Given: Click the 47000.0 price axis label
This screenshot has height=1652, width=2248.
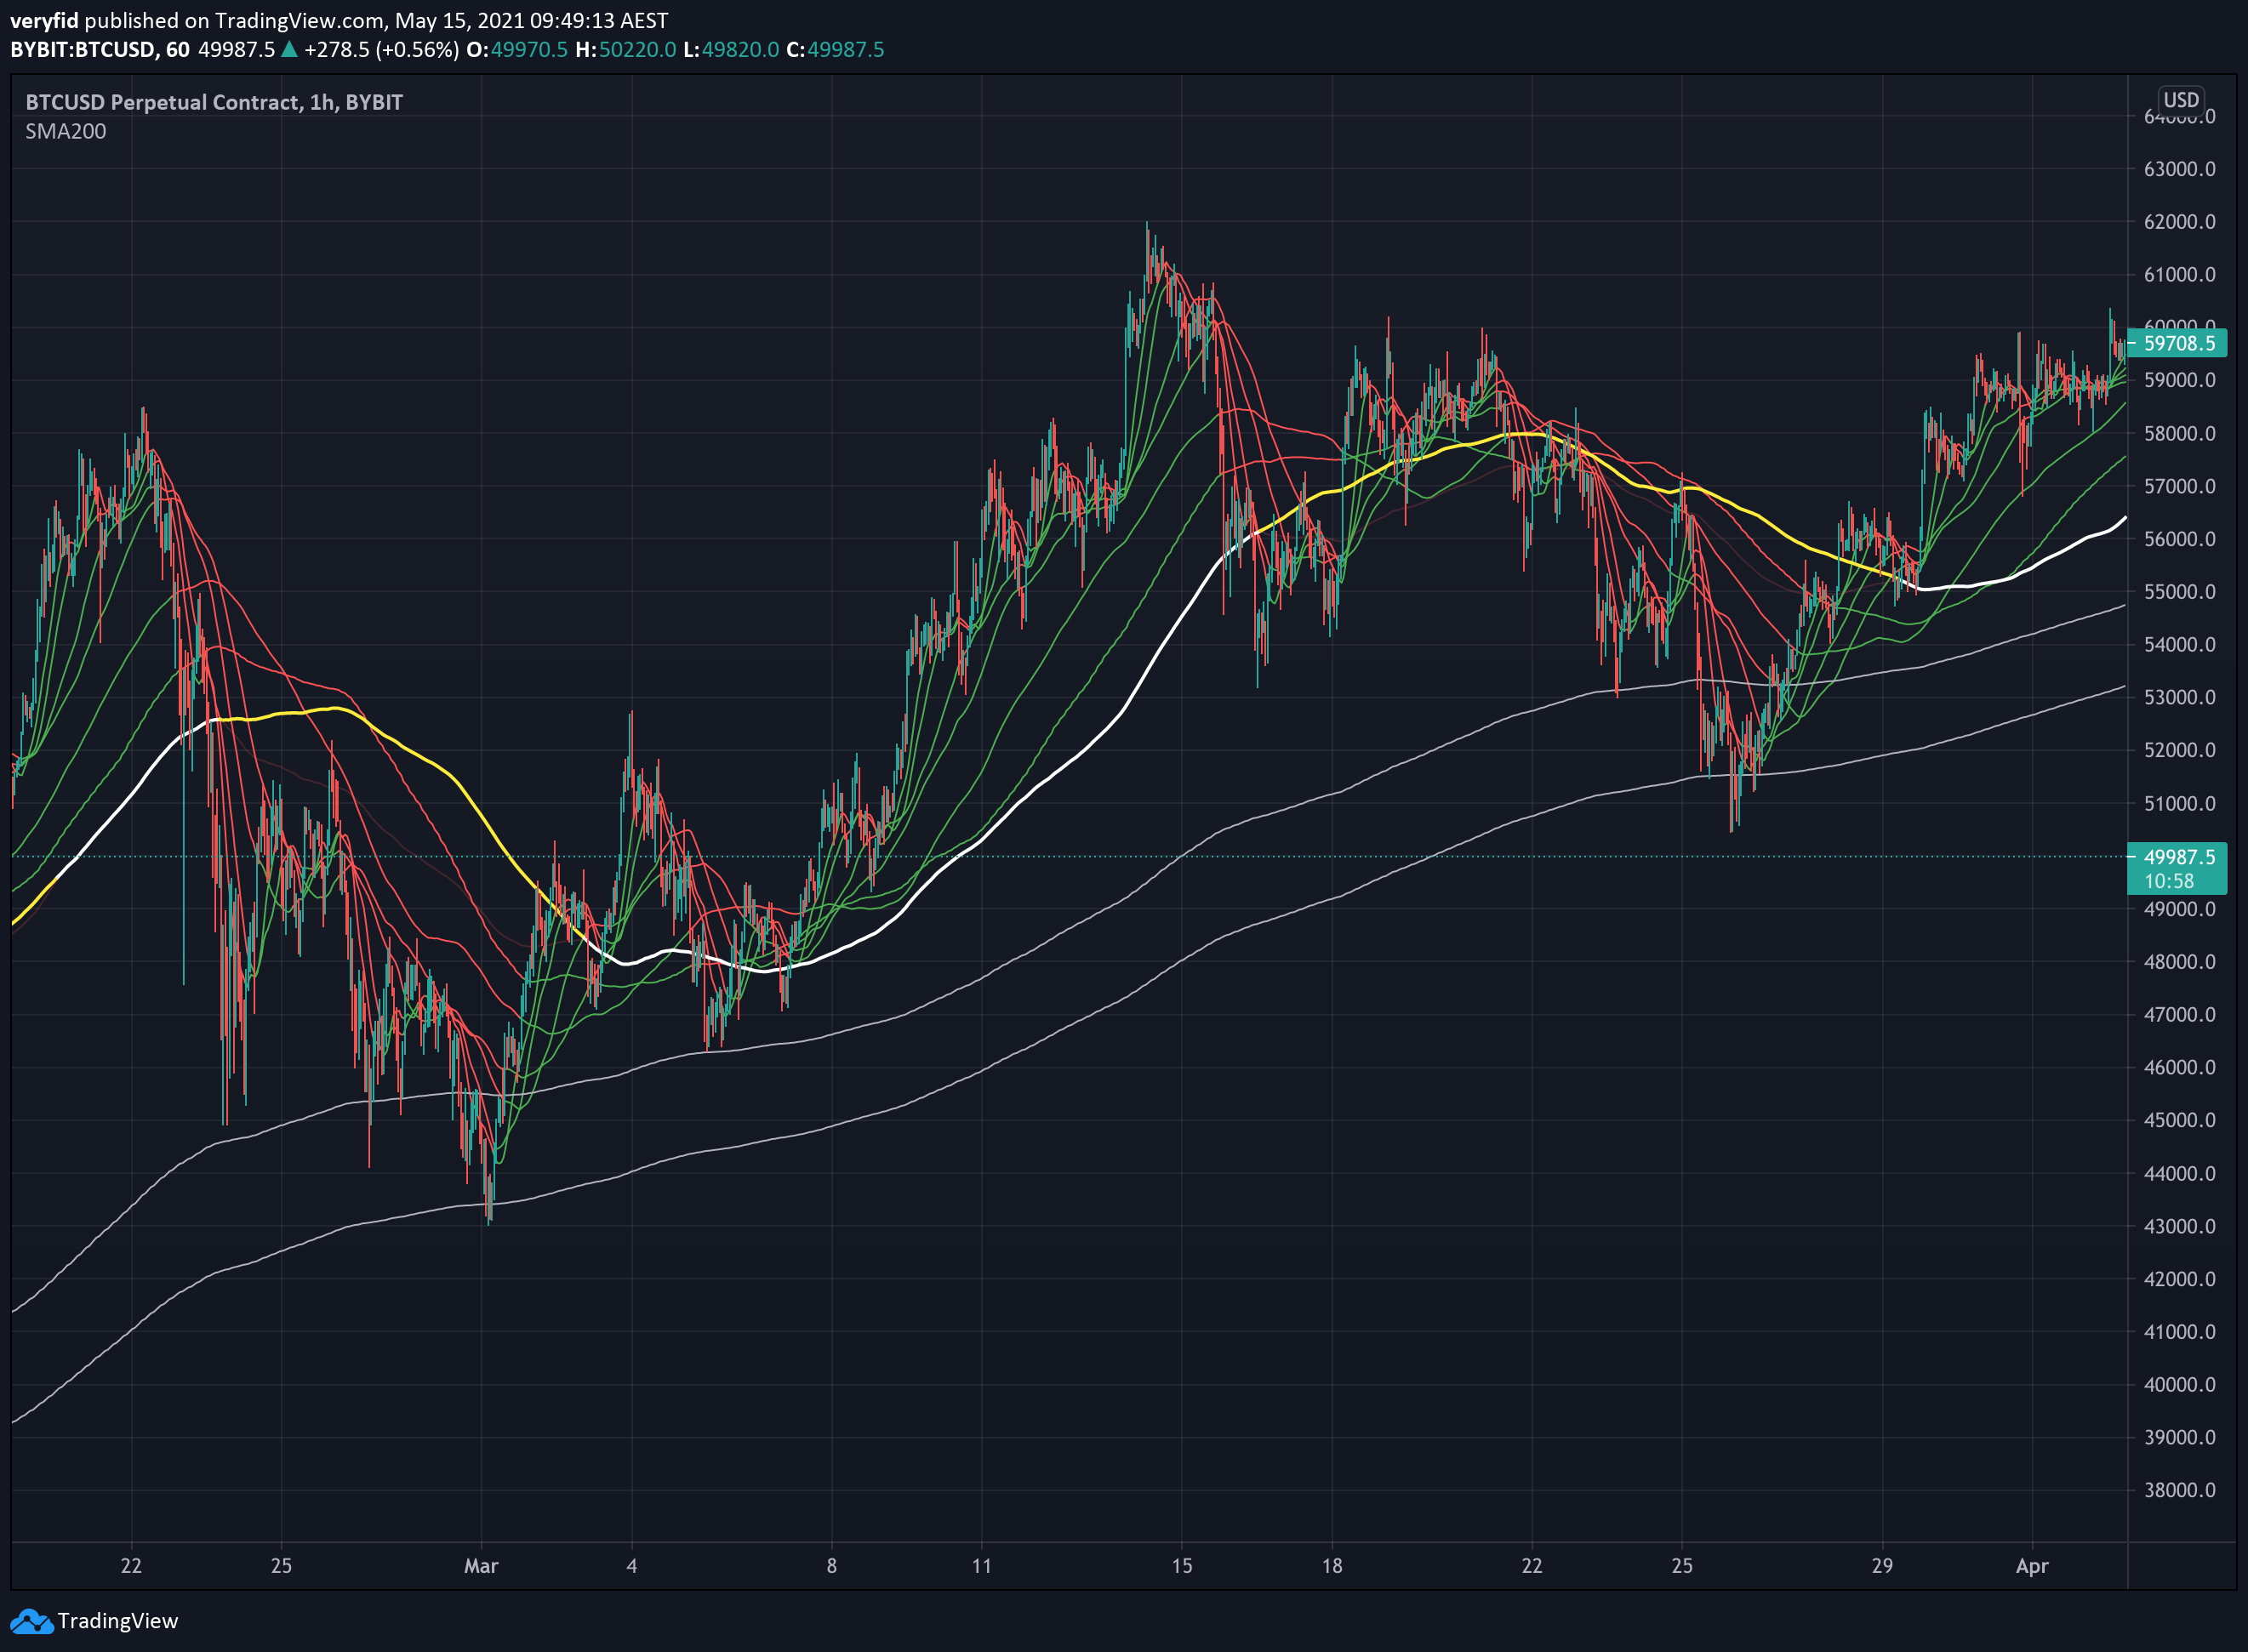Looking at the screenshot, I should point(2180,1014).
